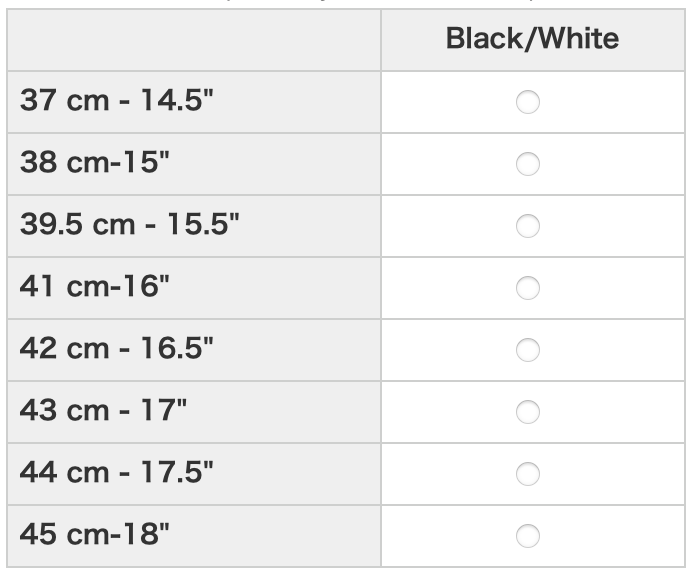
Task: Click the 45 cm-18" size label
Action: pyautogui.click(x=95, y=535)
